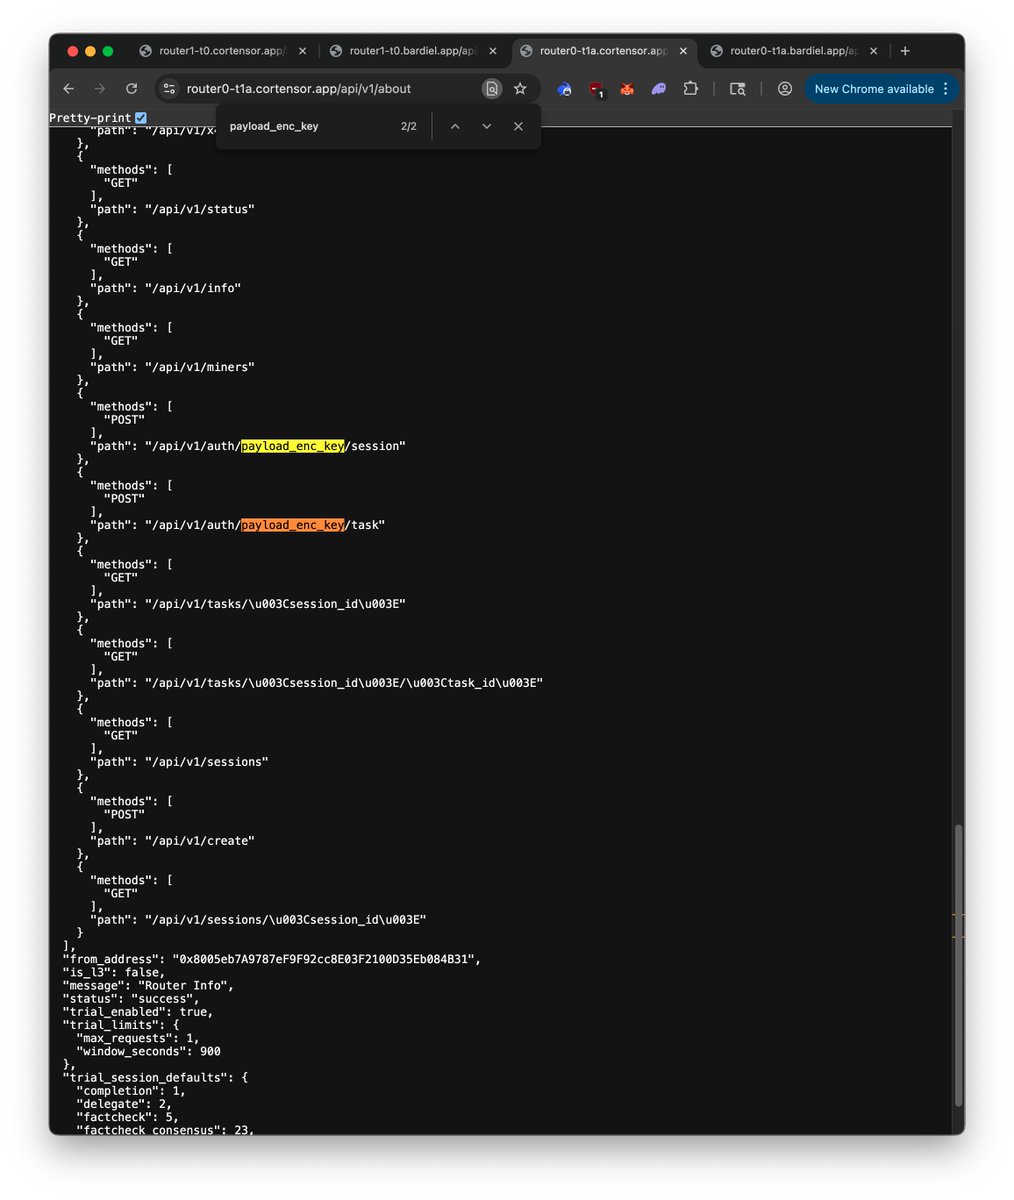Reload the current page
1014x1200 pixels.
131,89
